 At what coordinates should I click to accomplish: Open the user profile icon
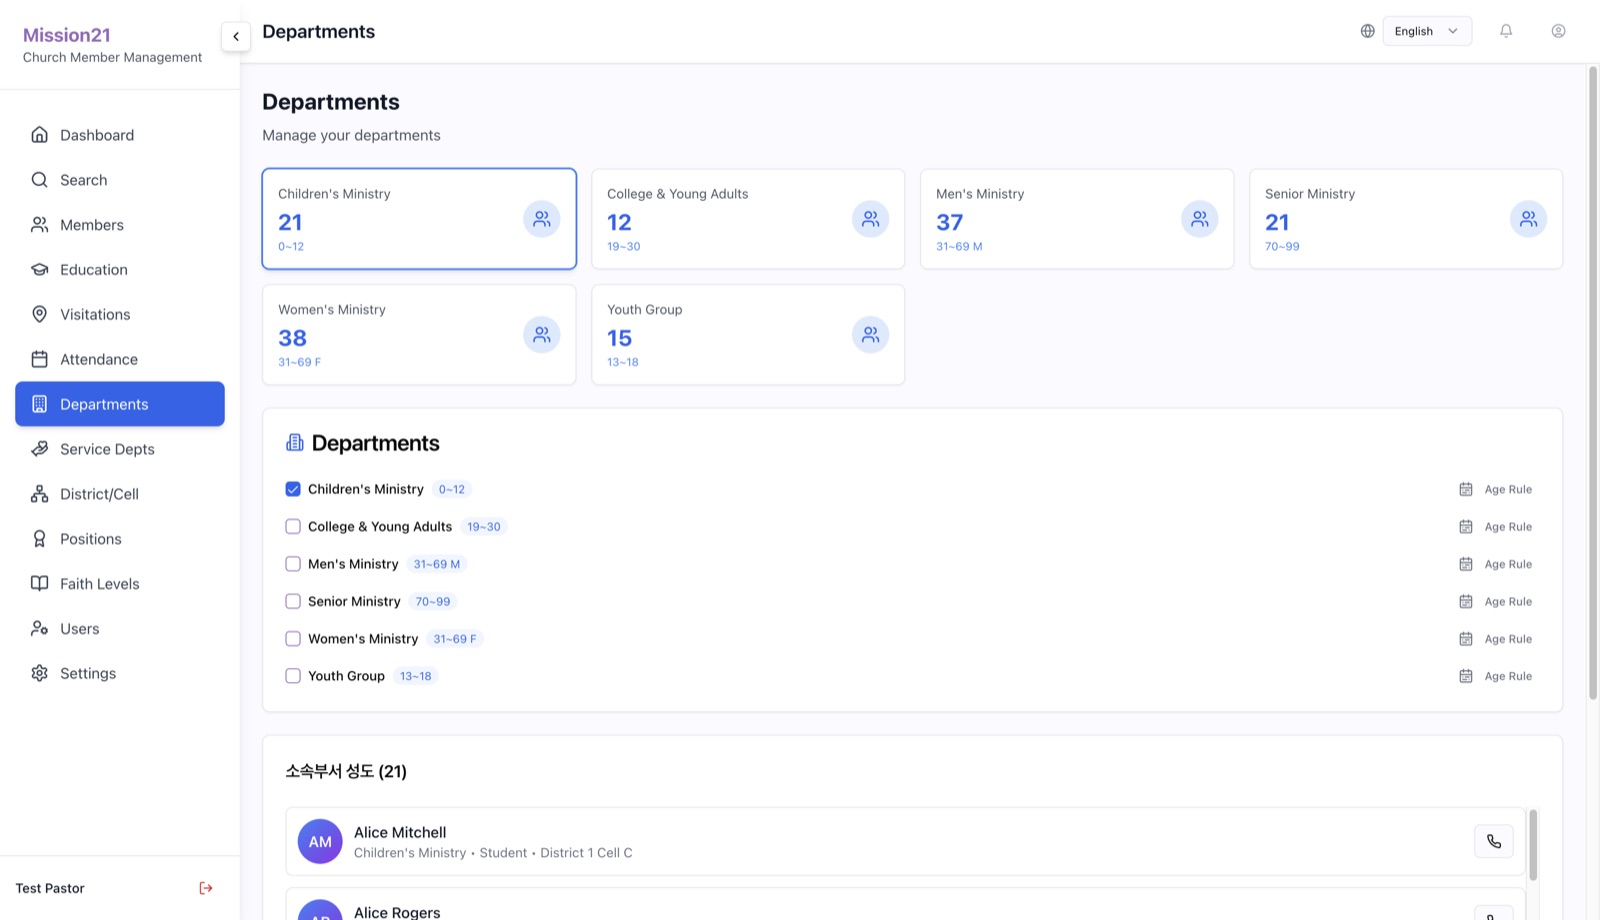[x=1558, y=31]
